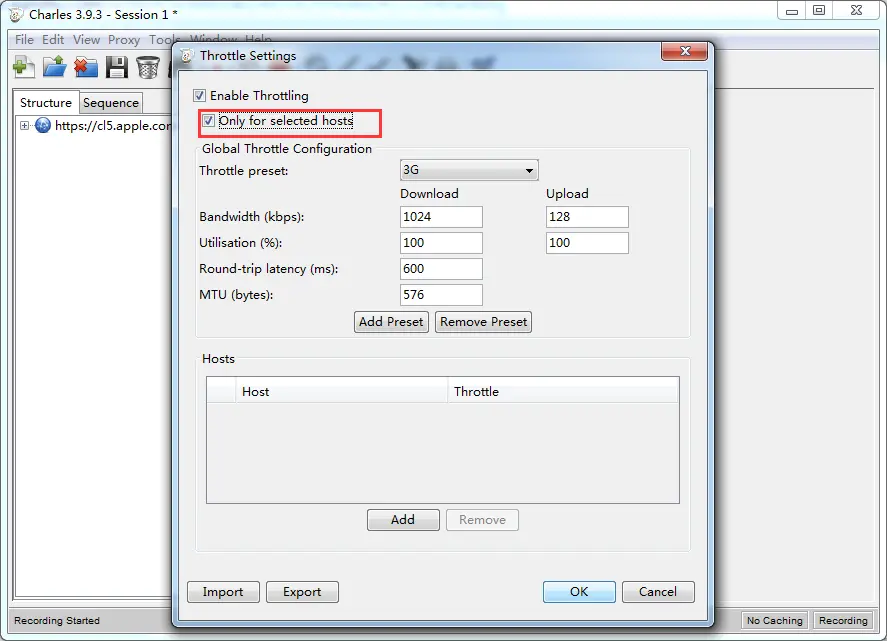This screenshot has width=887, height=641.
Task: Click the Upload bandwidth field showing 128
Action: point(587,217)
